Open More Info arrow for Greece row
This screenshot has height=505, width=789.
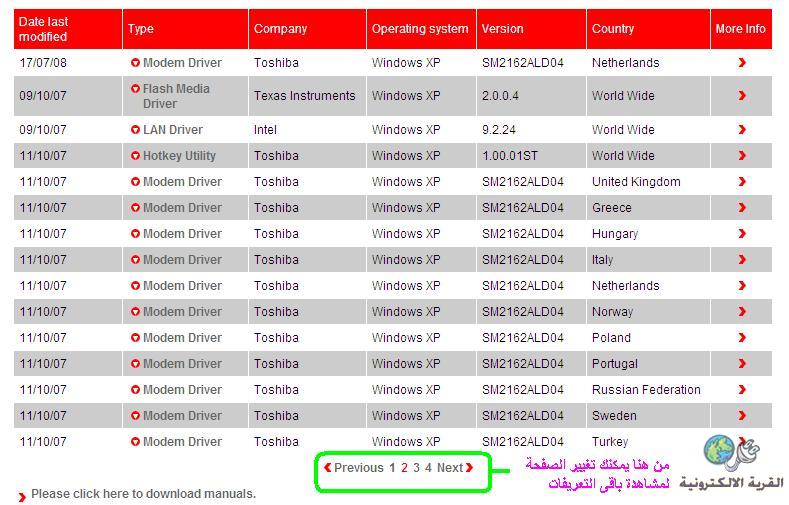click(742, 208)
